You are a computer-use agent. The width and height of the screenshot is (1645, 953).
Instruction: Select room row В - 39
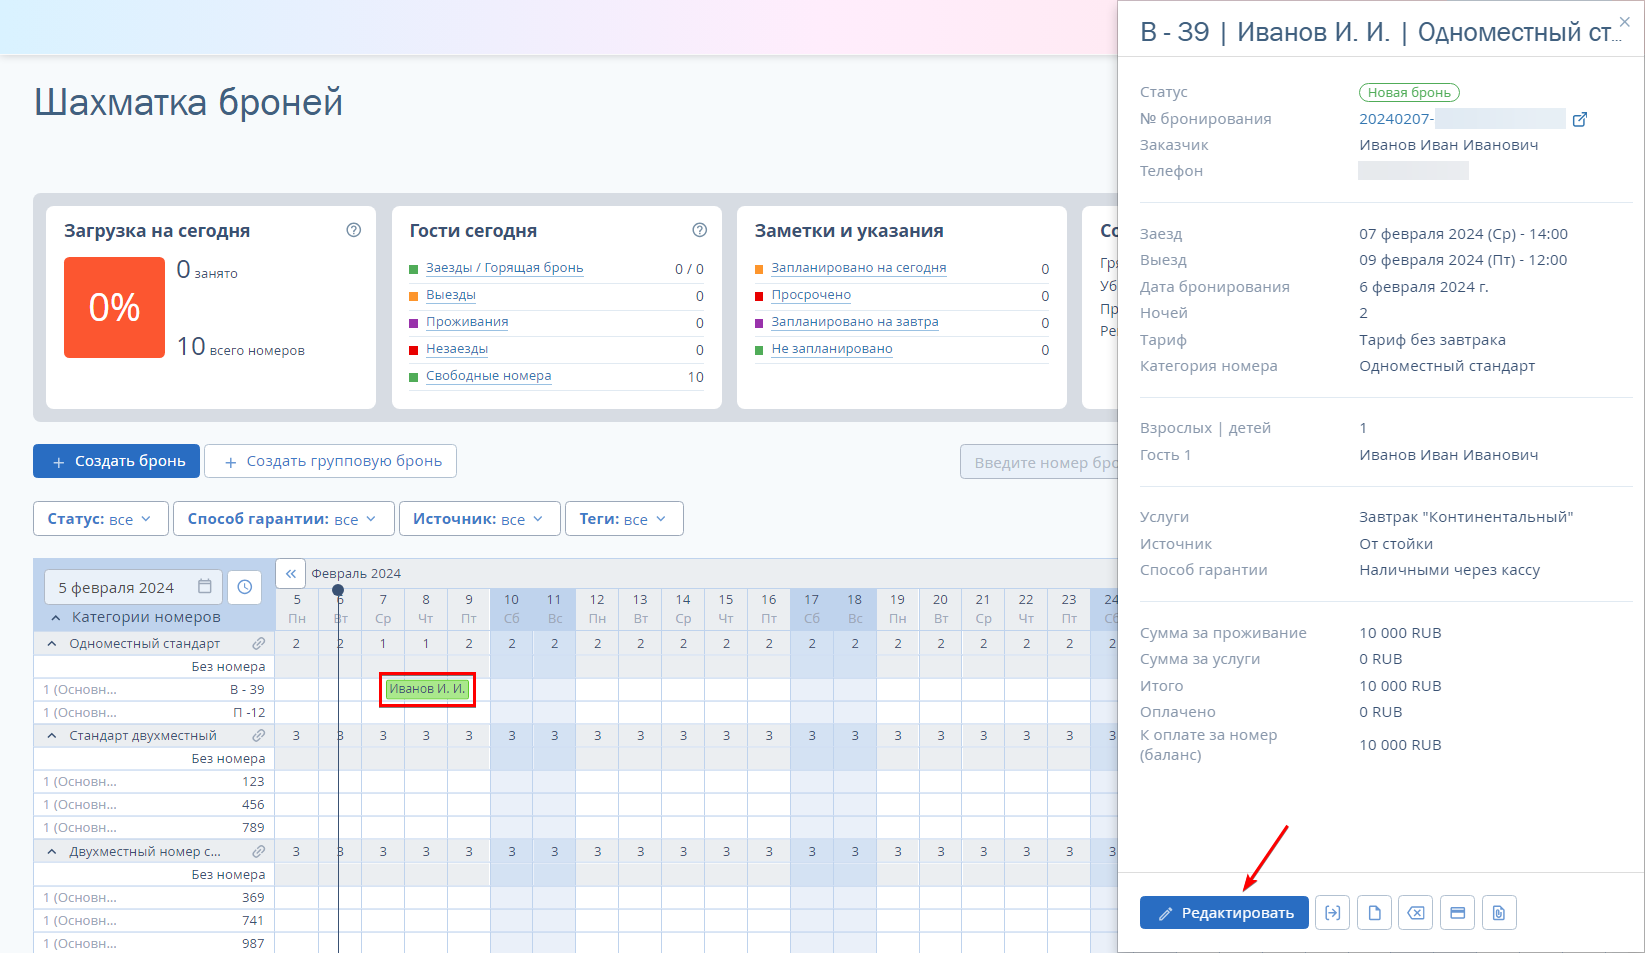coord(154,690)
